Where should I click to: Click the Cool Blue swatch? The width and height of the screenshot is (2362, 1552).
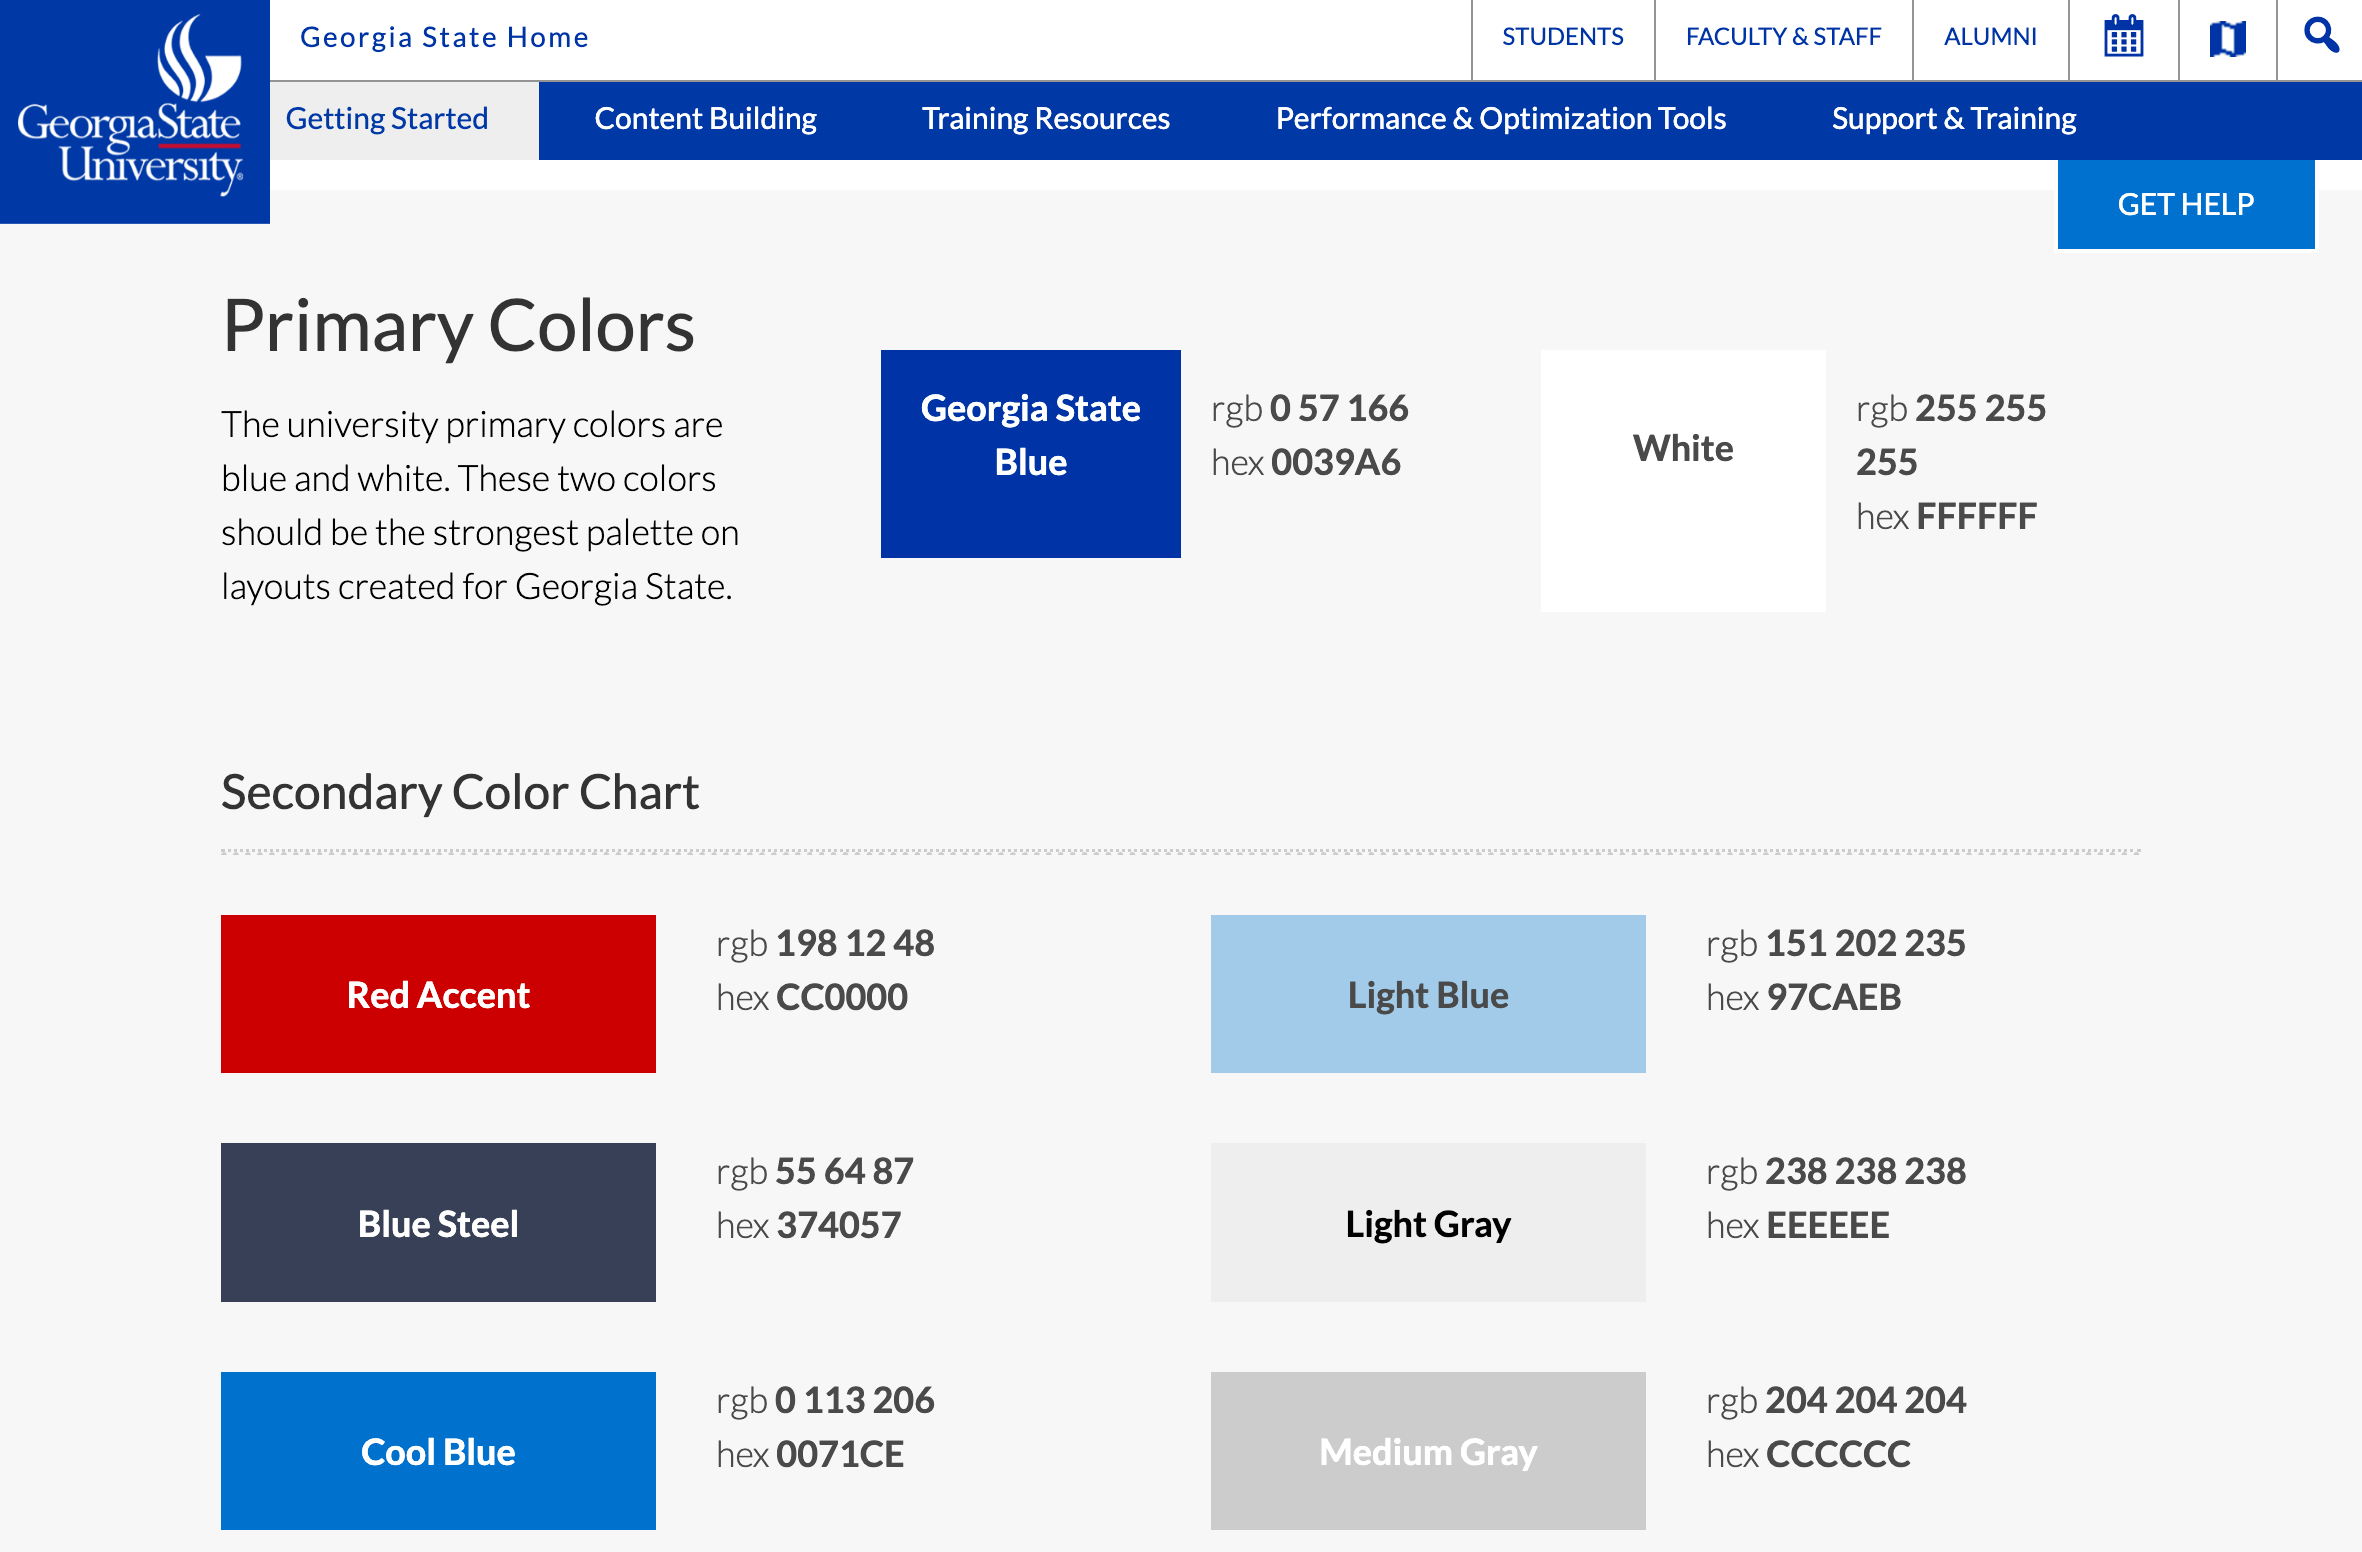tap(438, 1450)
